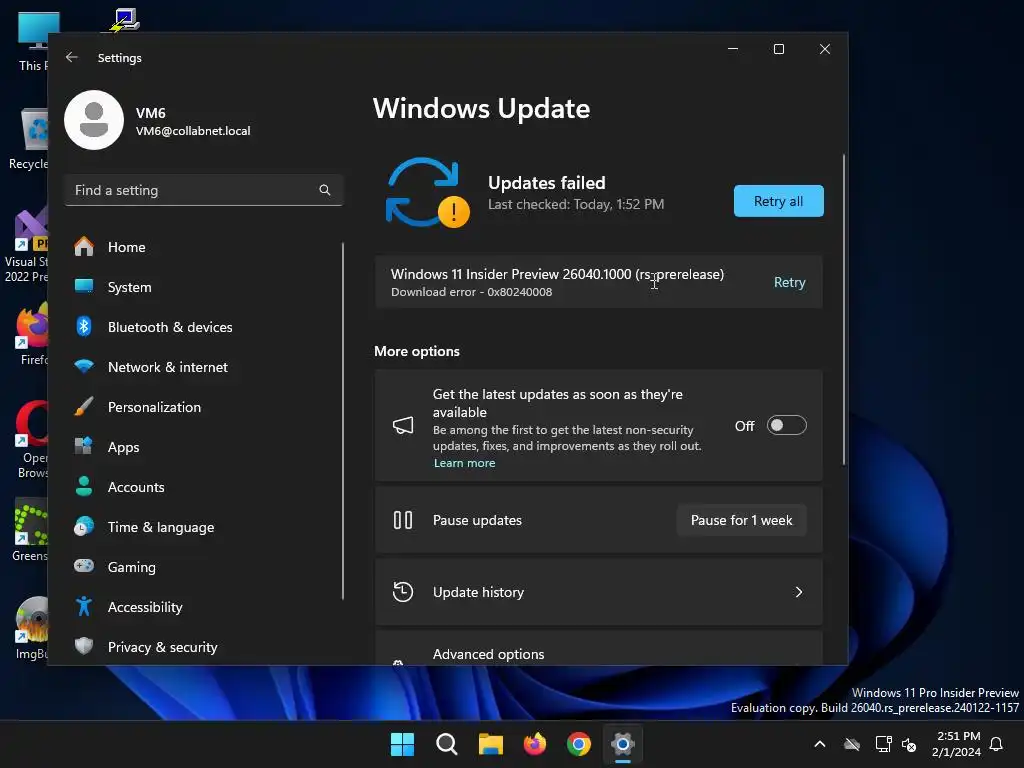The height and width of the screenshot is (768, 1024).
Task: Open Gaming settings page
Action: (x=204, y=567)
